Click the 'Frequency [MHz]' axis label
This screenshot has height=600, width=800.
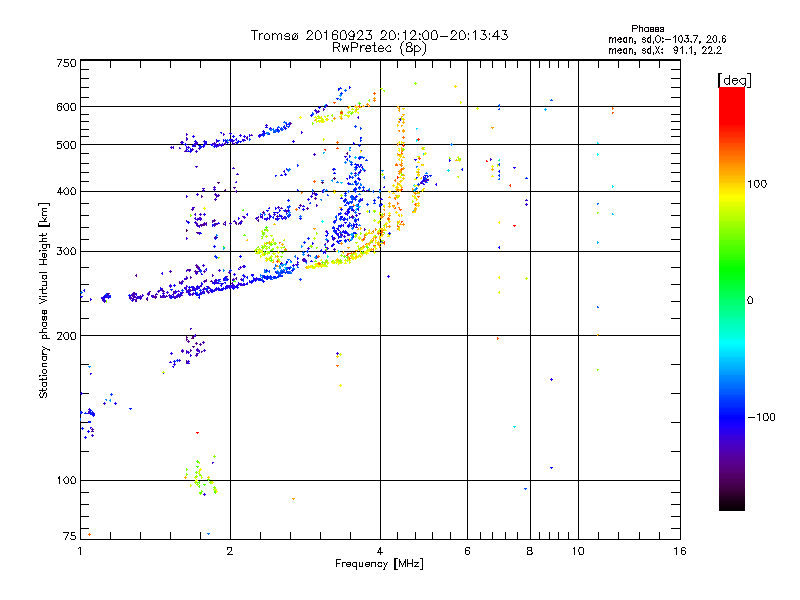379,564
